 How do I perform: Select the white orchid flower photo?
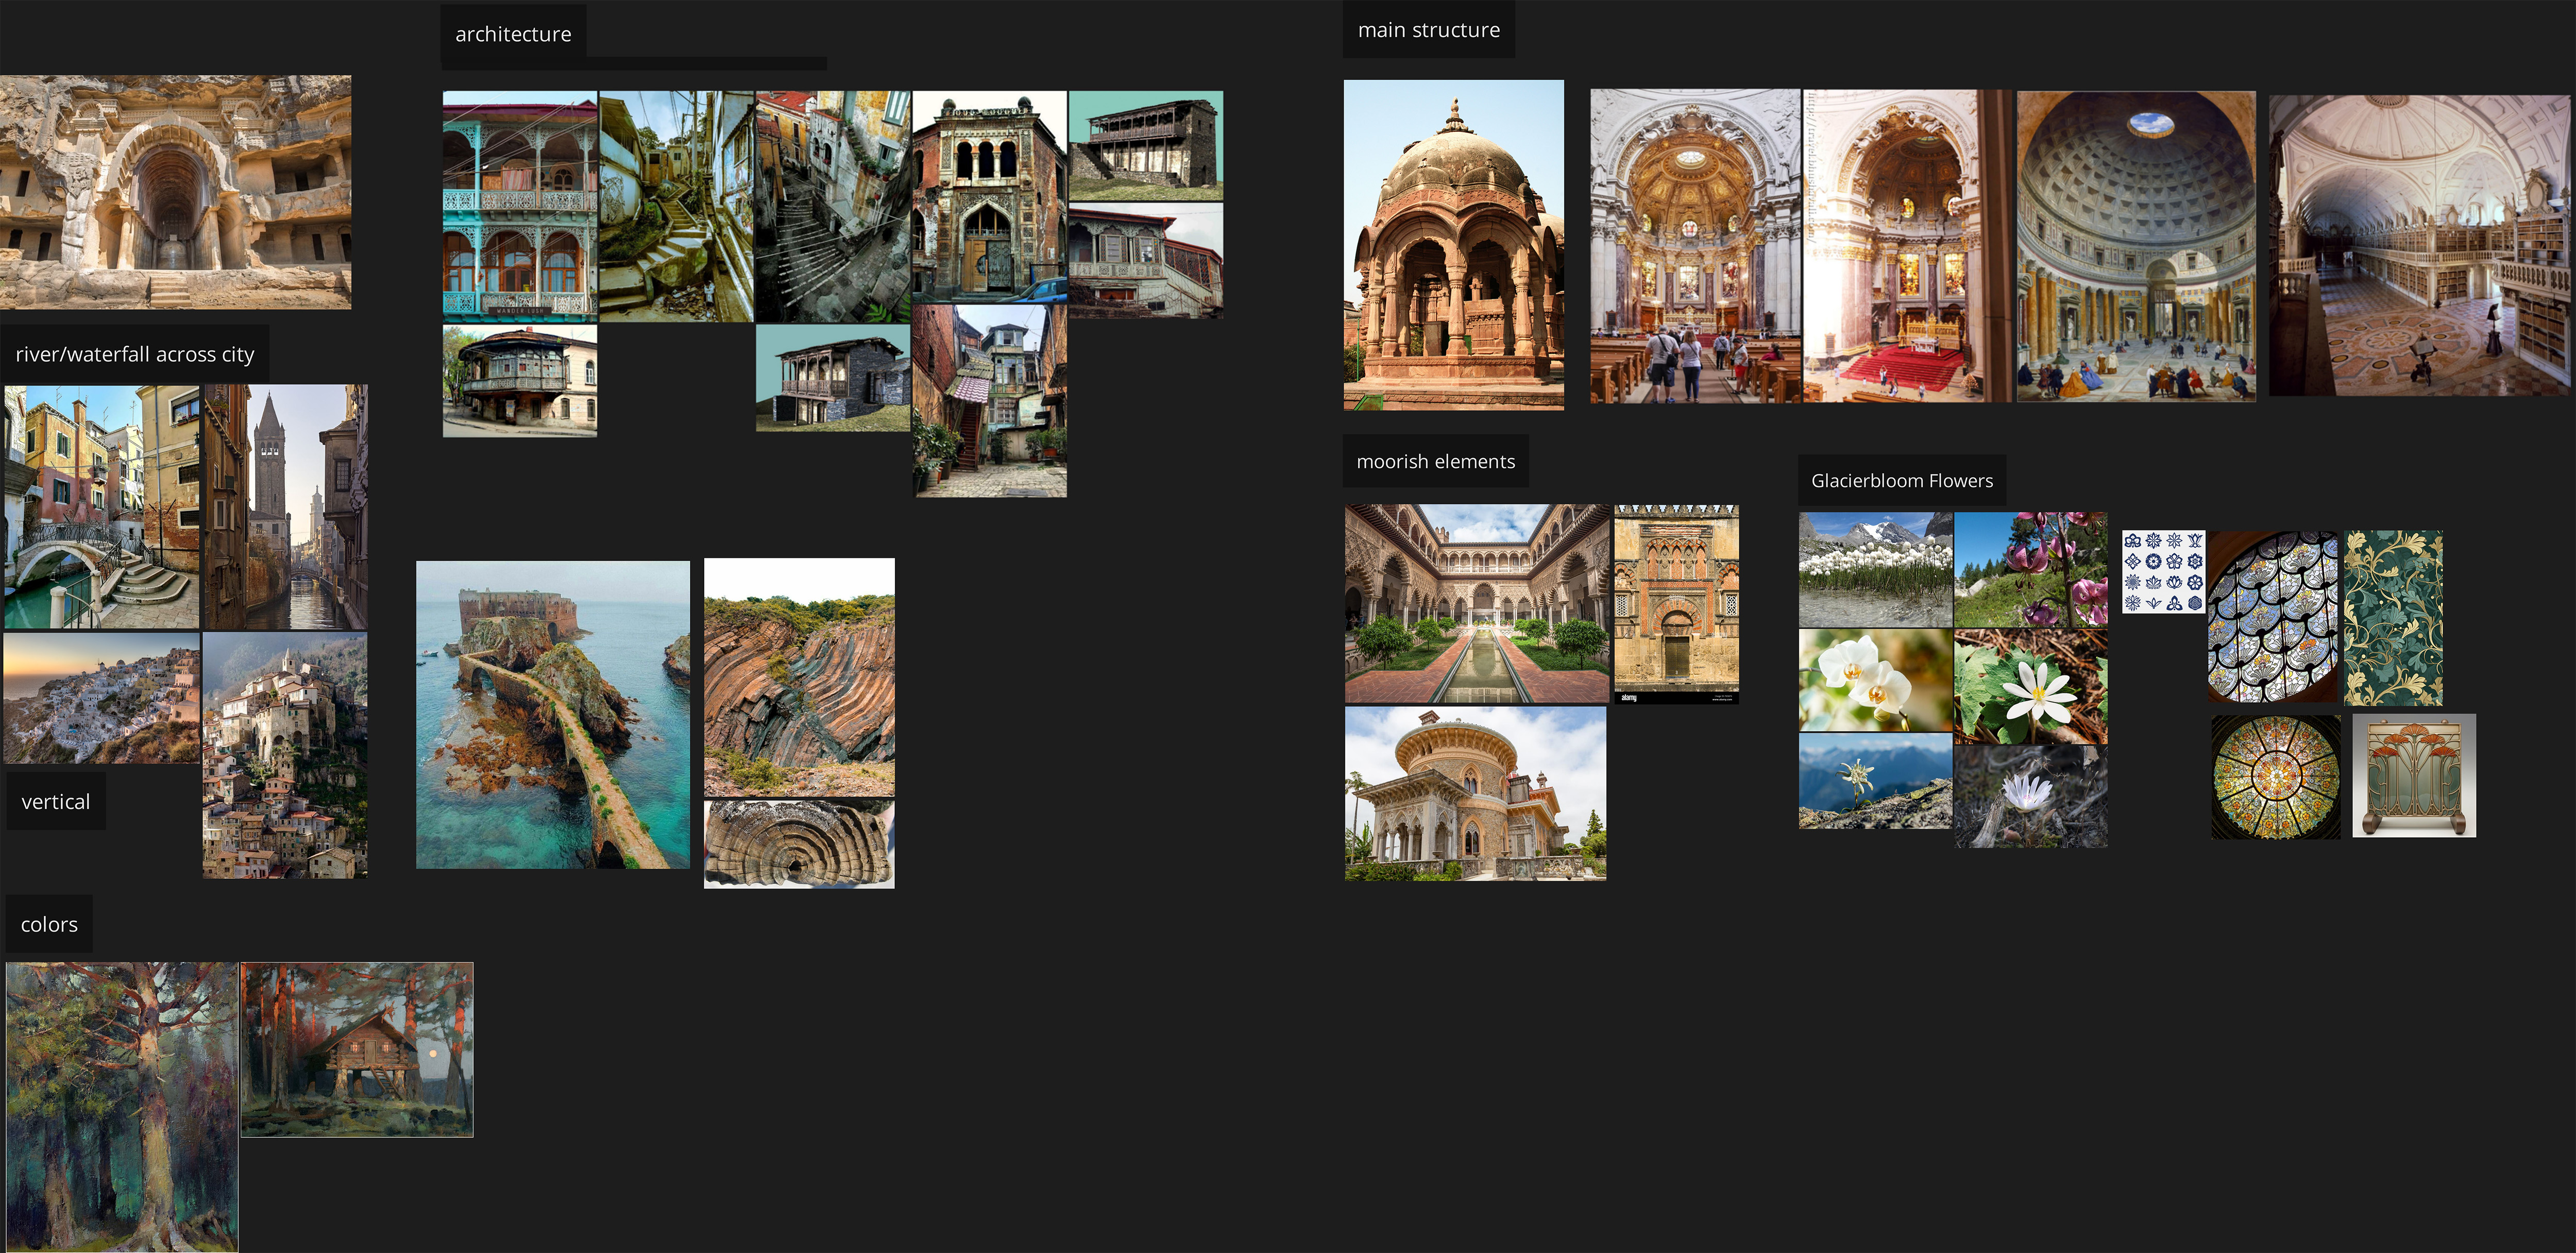[x=1875, y=680]
